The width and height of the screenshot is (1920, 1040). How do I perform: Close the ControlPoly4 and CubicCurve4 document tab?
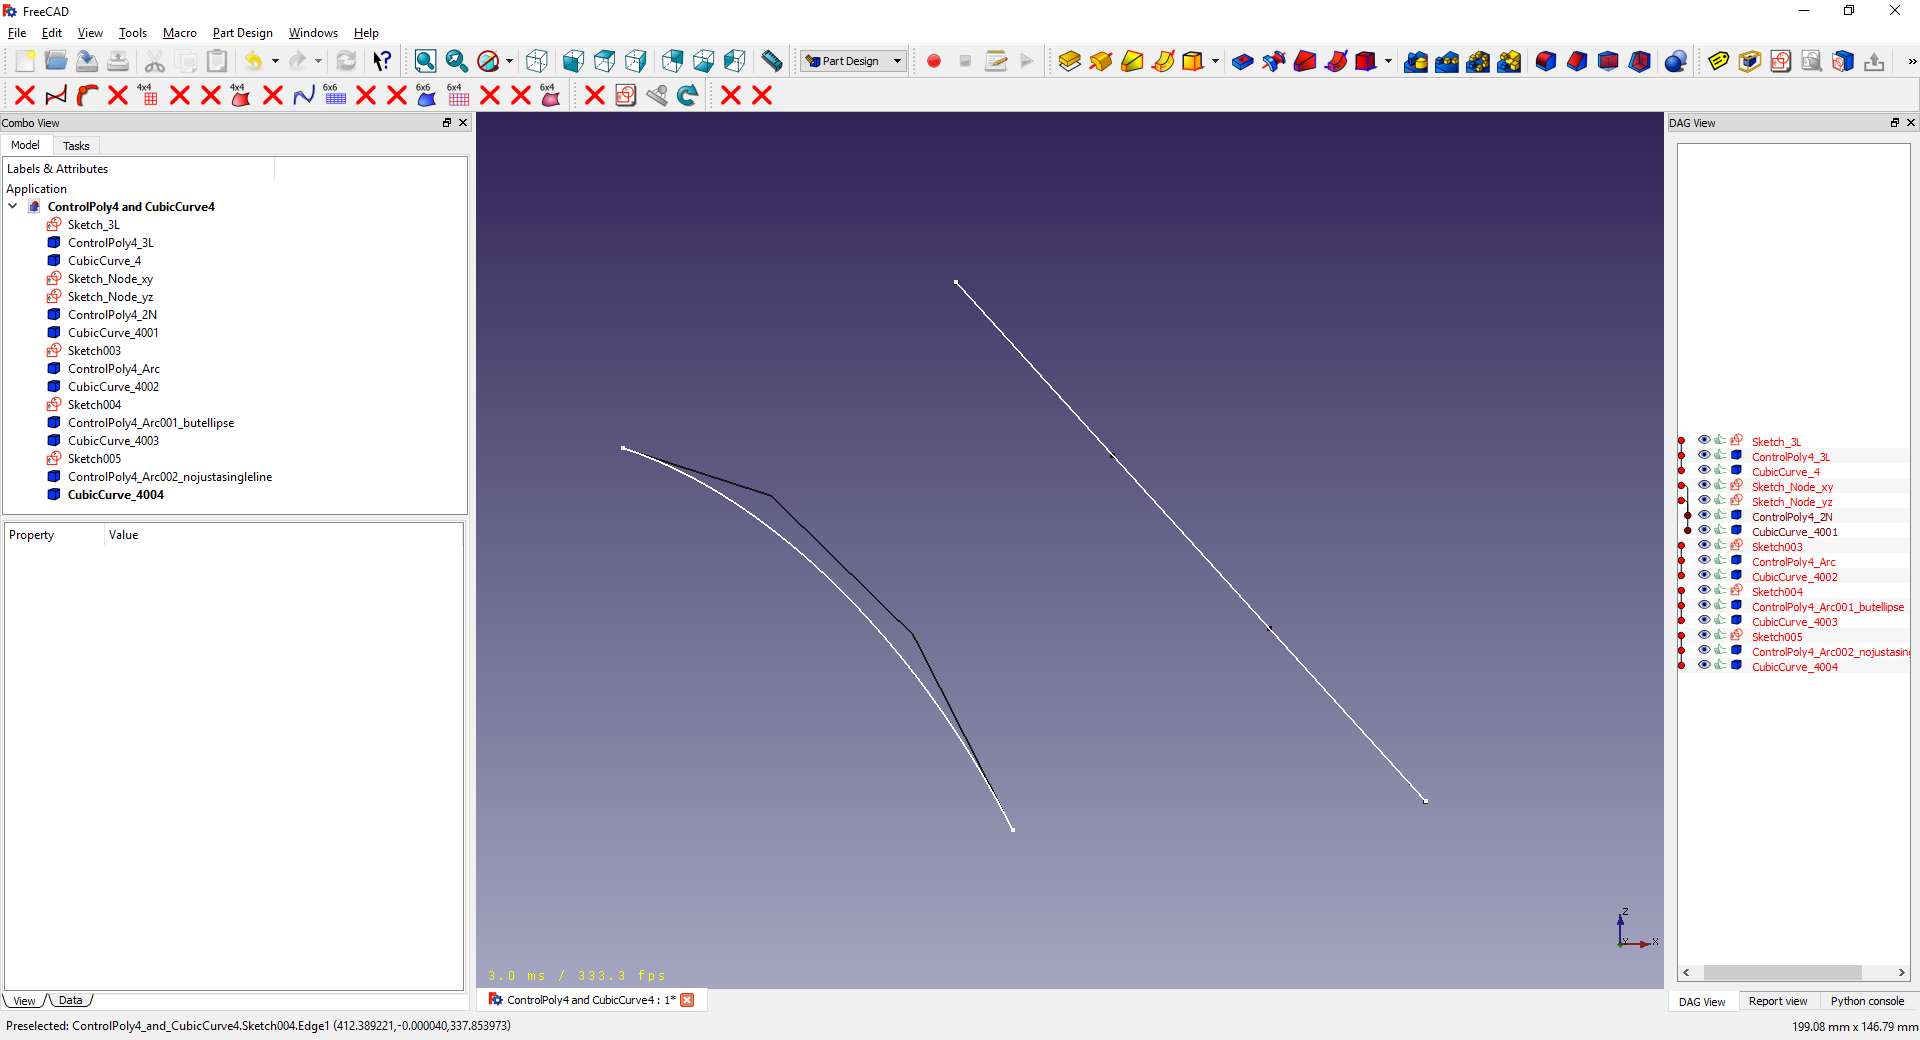click(x=687, y=1000)
